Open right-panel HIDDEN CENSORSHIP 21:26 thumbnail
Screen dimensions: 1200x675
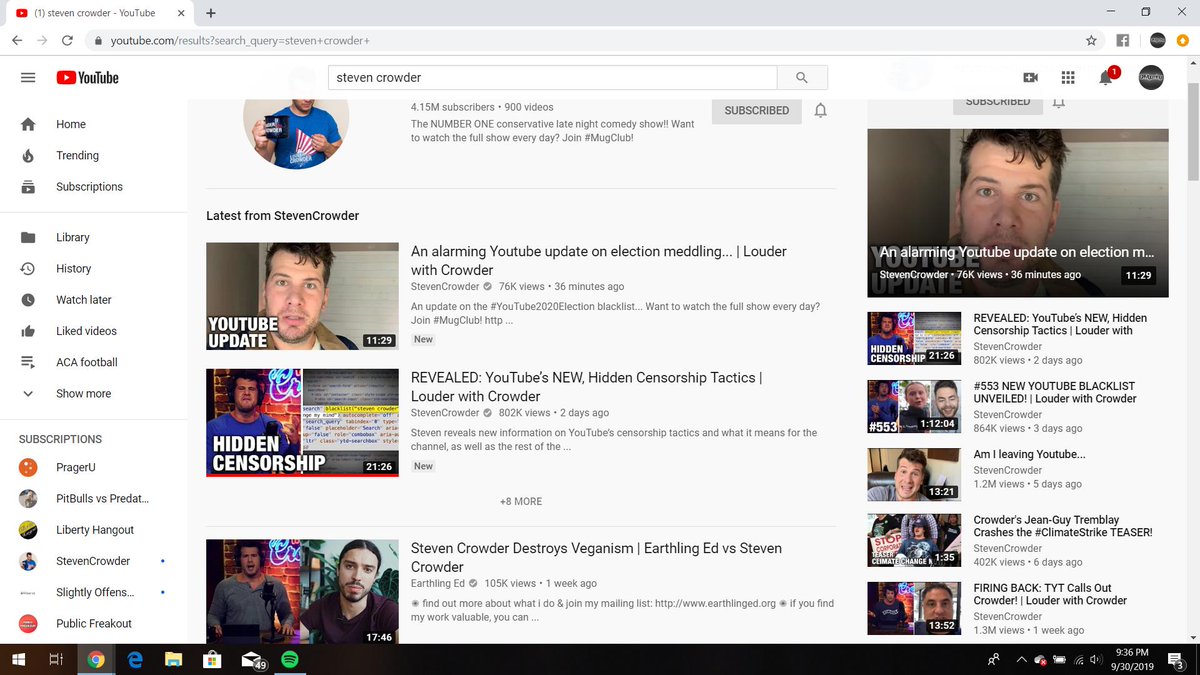(x=914, y=338)
